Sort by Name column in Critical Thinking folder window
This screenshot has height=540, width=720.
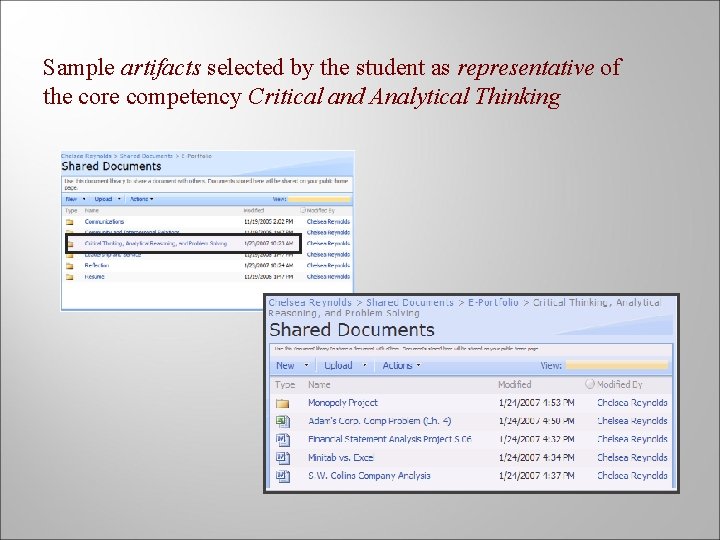pyautogui.click(x=319, y=385)
